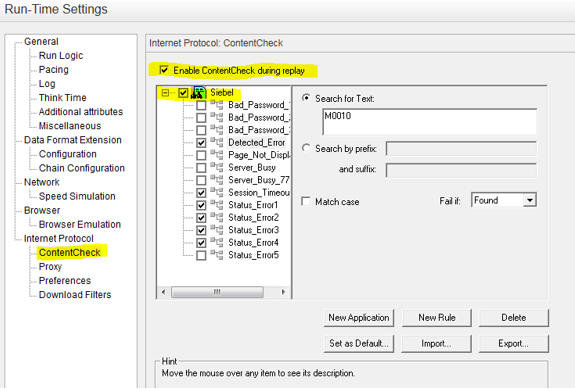
Task: Open Speed Simulation settings
Action: (x=77, y=196)
